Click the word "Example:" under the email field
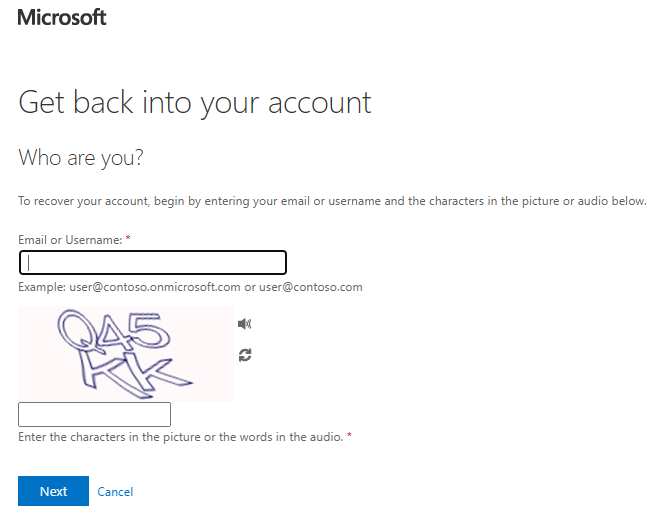Viewport: 664px width, 522px height. pos(41,287)
